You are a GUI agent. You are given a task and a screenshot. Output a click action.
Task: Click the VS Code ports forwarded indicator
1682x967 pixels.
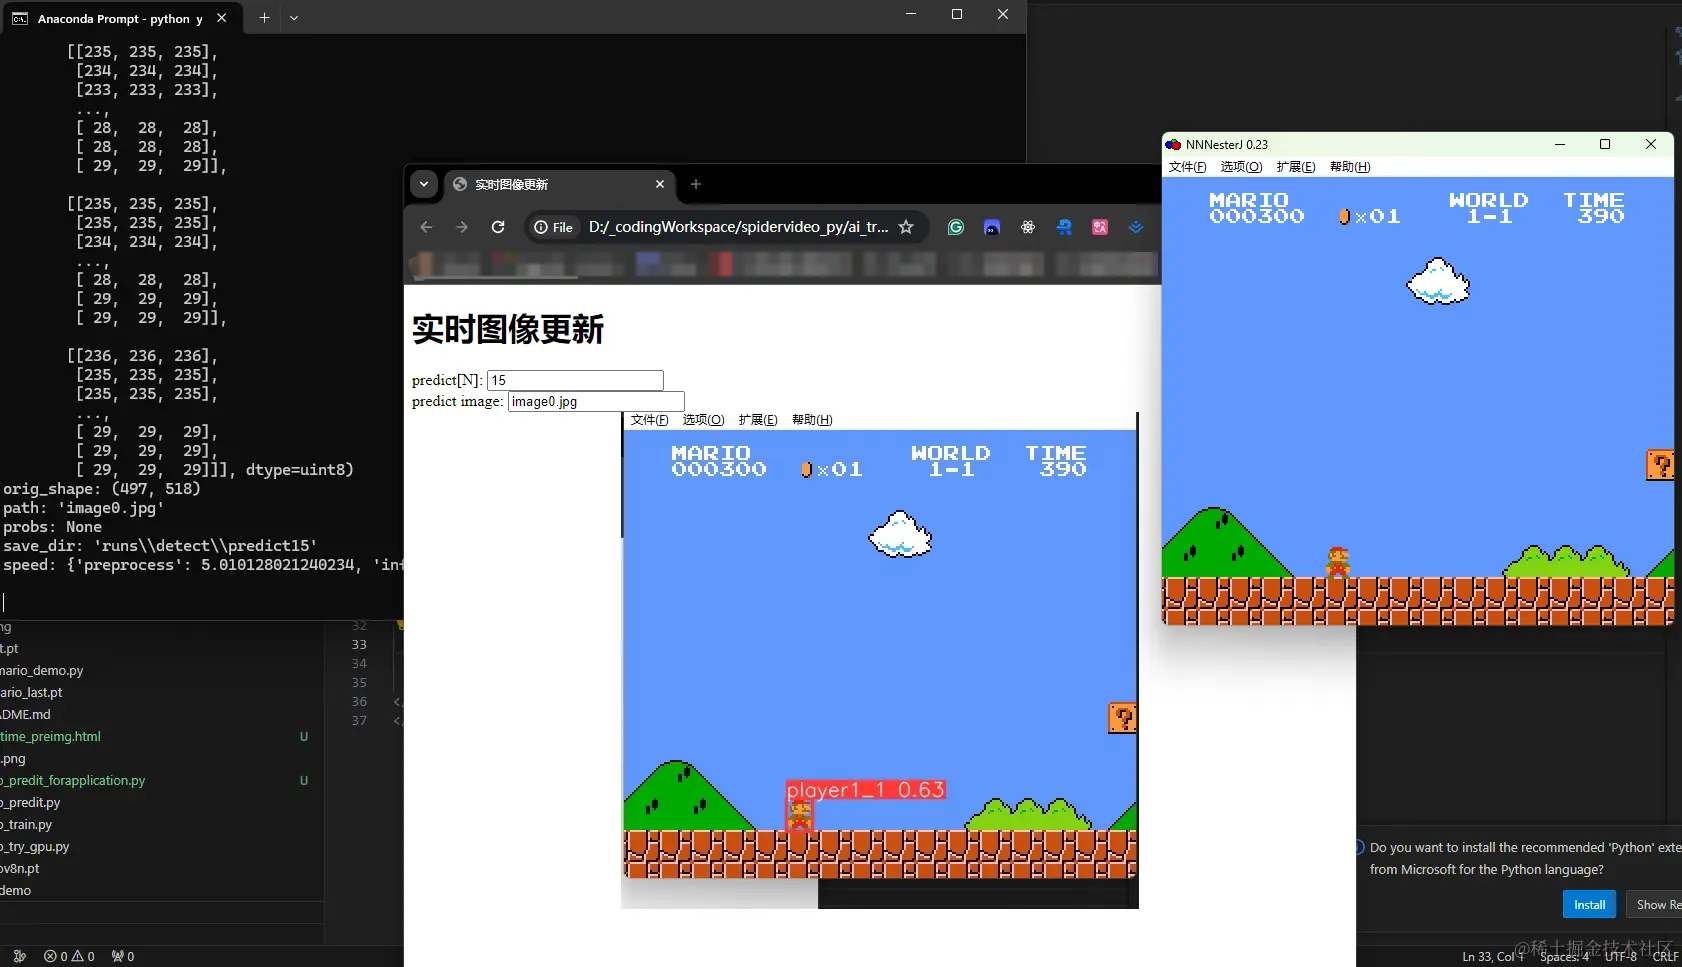tap(123, 956)
